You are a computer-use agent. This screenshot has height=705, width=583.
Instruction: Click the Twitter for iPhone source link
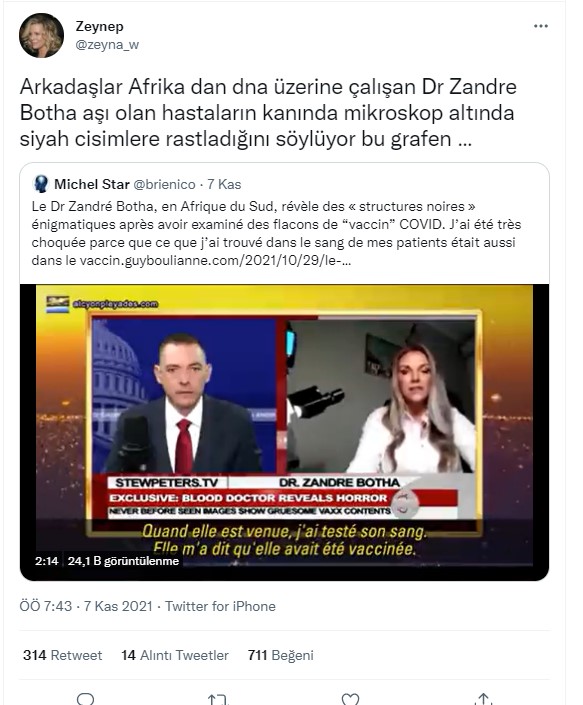pos(220,606)
